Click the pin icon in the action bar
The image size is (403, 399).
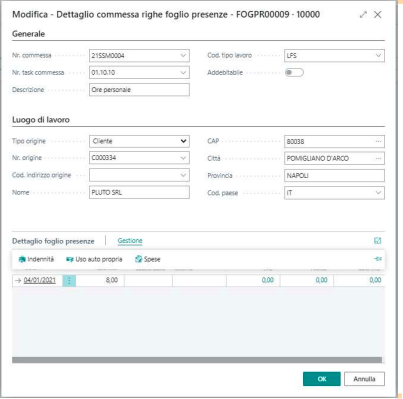point(378,259)
